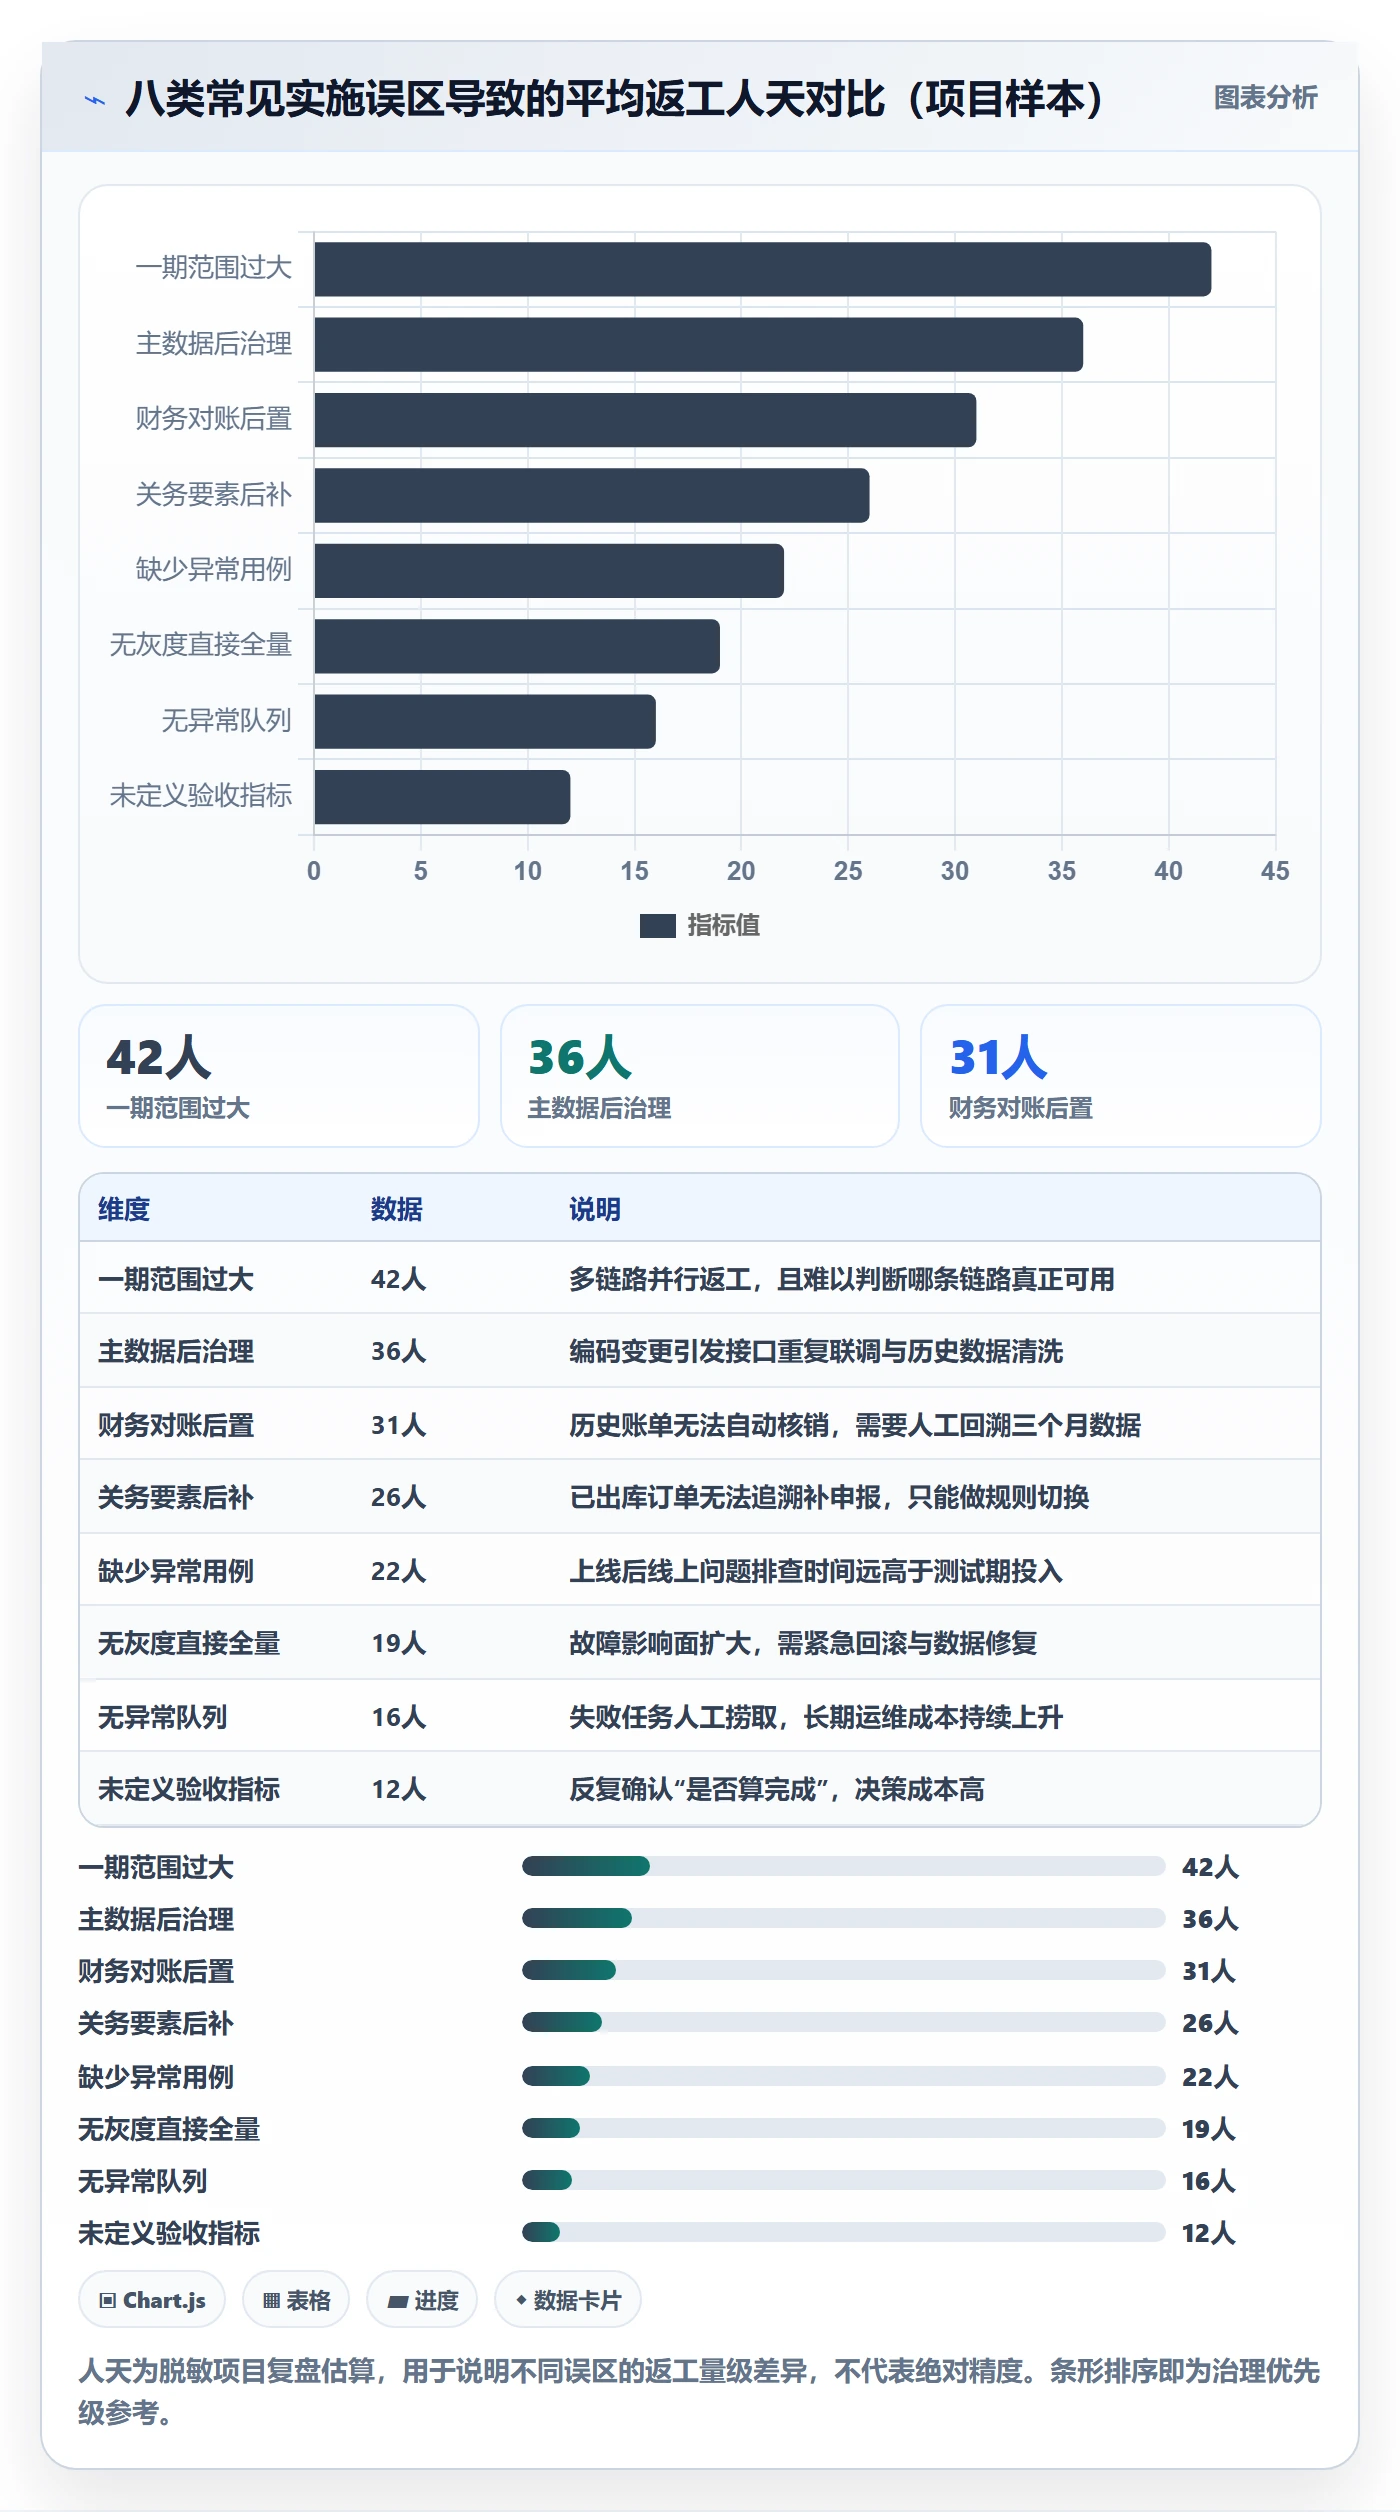Click the 36人 主数据后治理 data card
This screenshot has height=2512, width=1400.
pyautogui.click(x=700, y=1076)
